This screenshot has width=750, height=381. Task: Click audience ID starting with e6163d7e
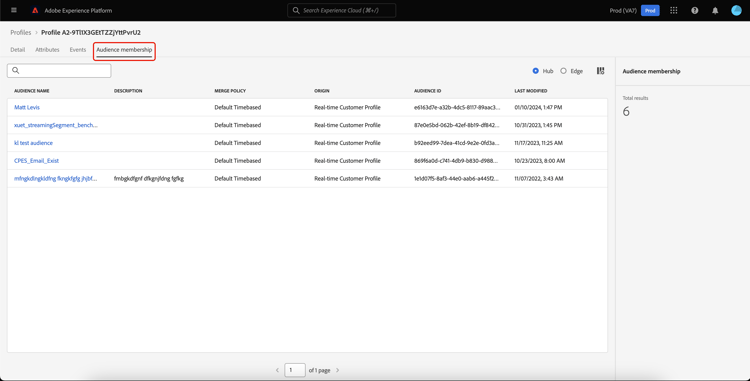point(457,108)
